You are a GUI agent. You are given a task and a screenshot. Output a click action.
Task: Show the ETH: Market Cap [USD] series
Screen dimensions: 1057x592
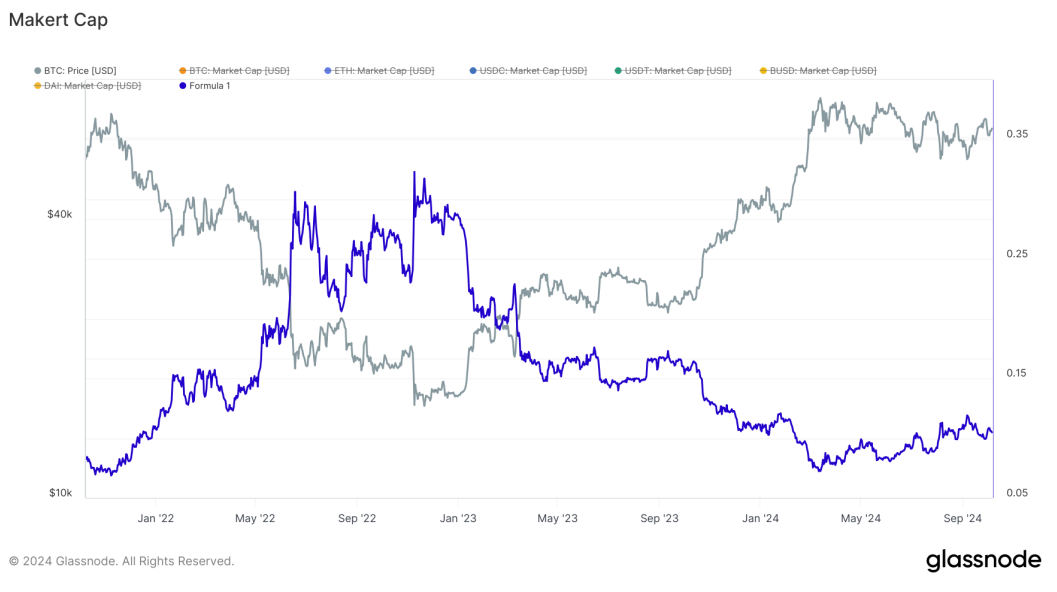[x=384, y=71]
